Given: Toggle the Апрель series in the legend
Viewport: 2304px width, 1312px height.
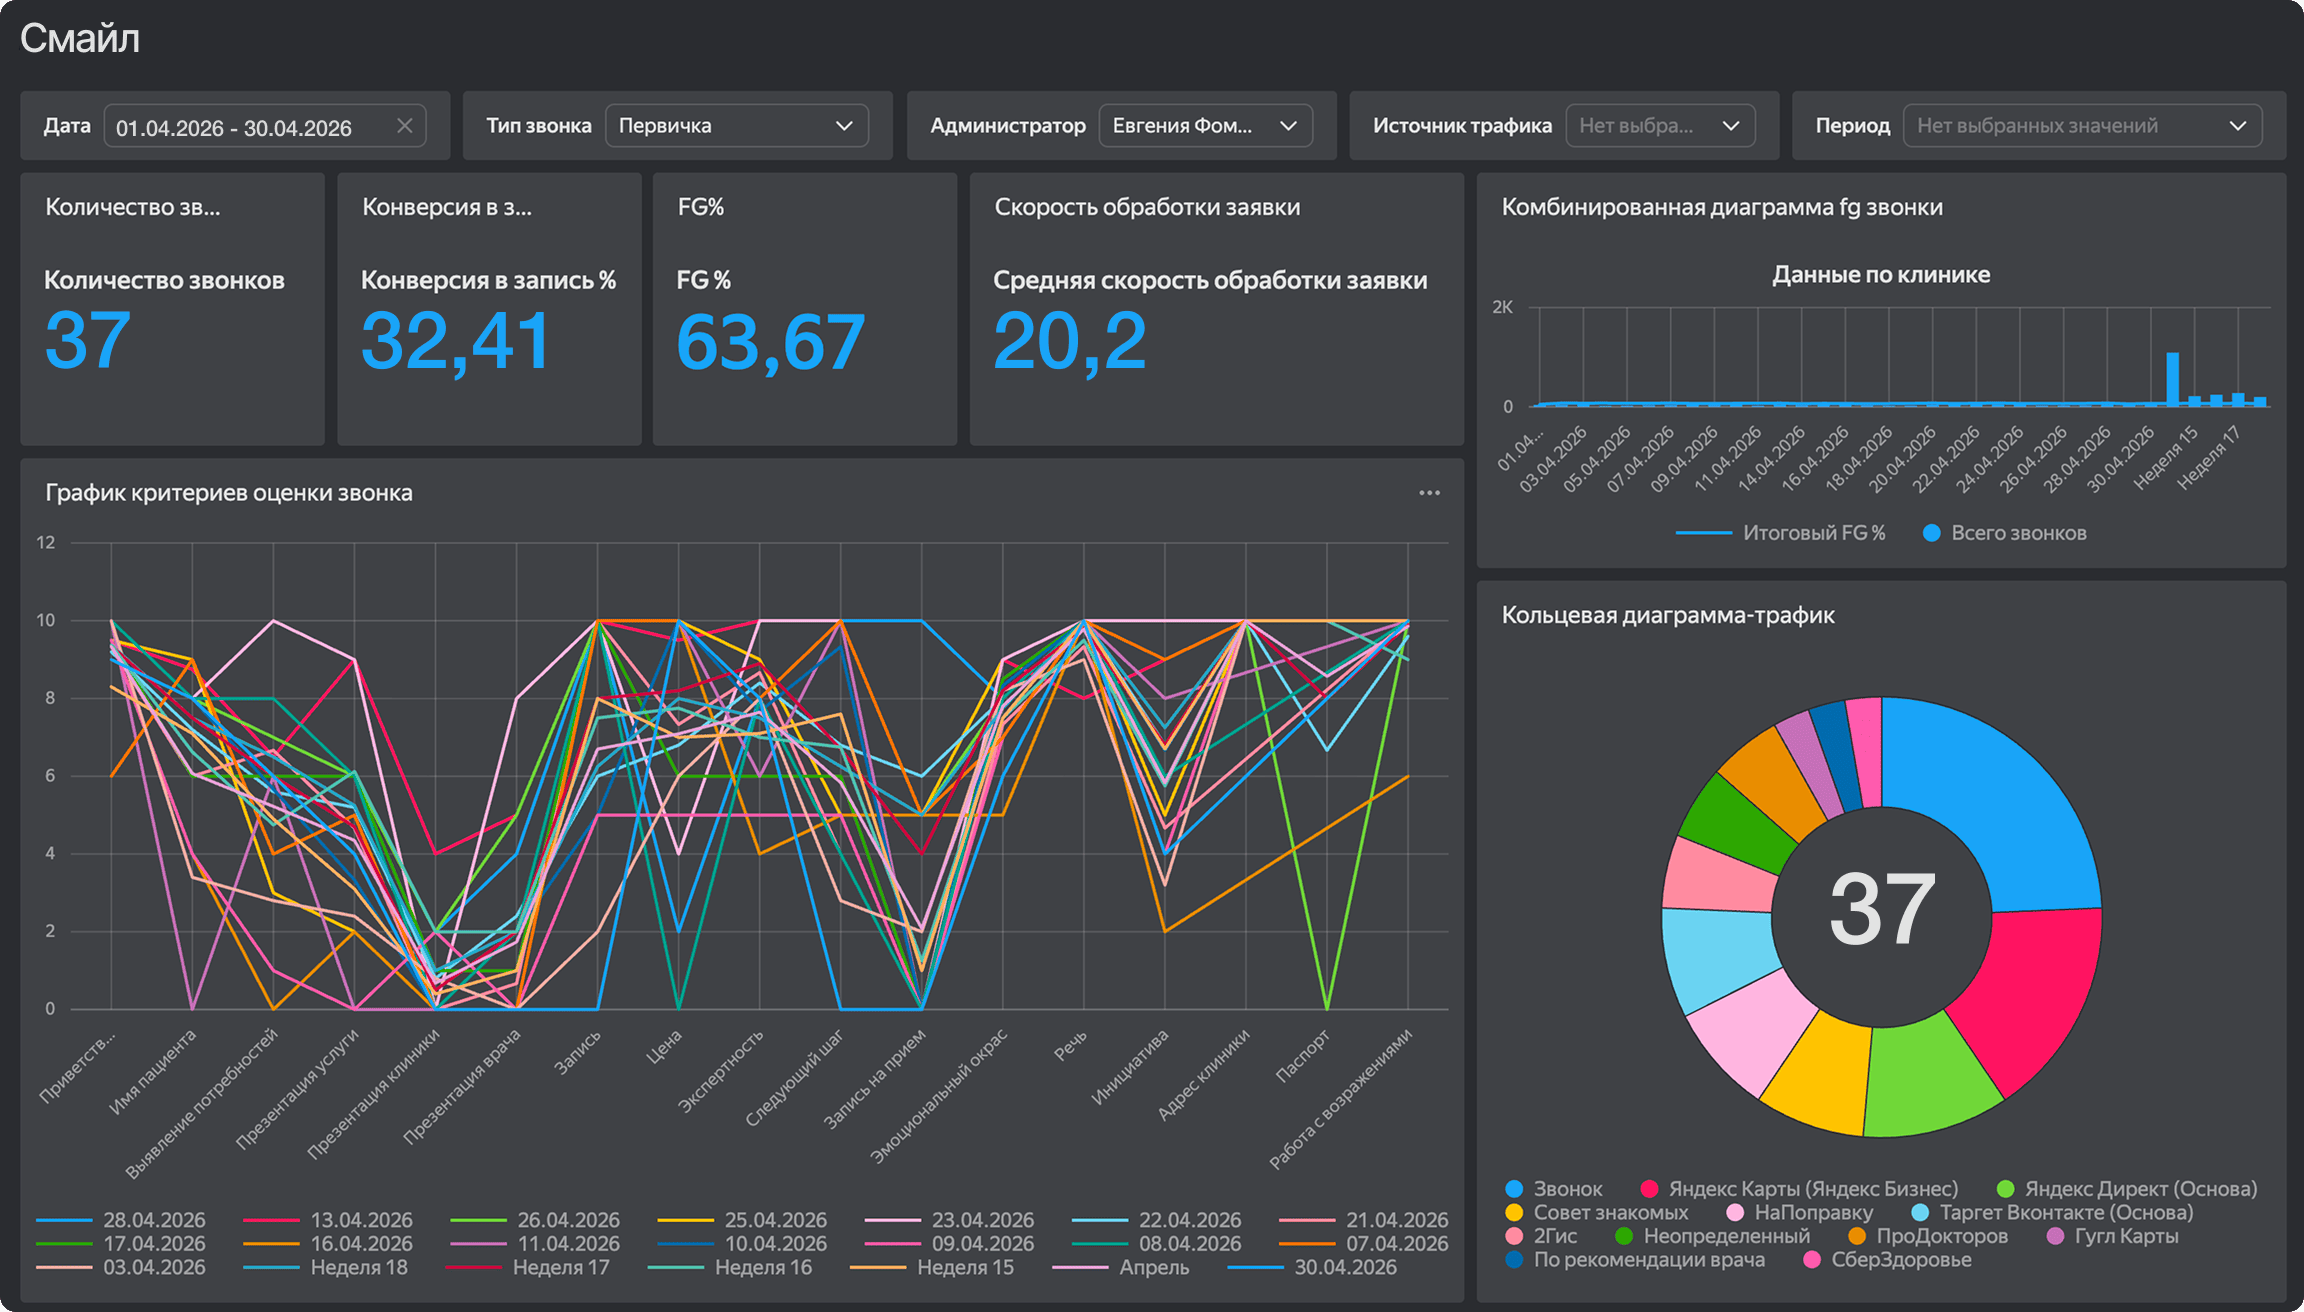Looking at the screenshot, I should tap(1121, 1267).
